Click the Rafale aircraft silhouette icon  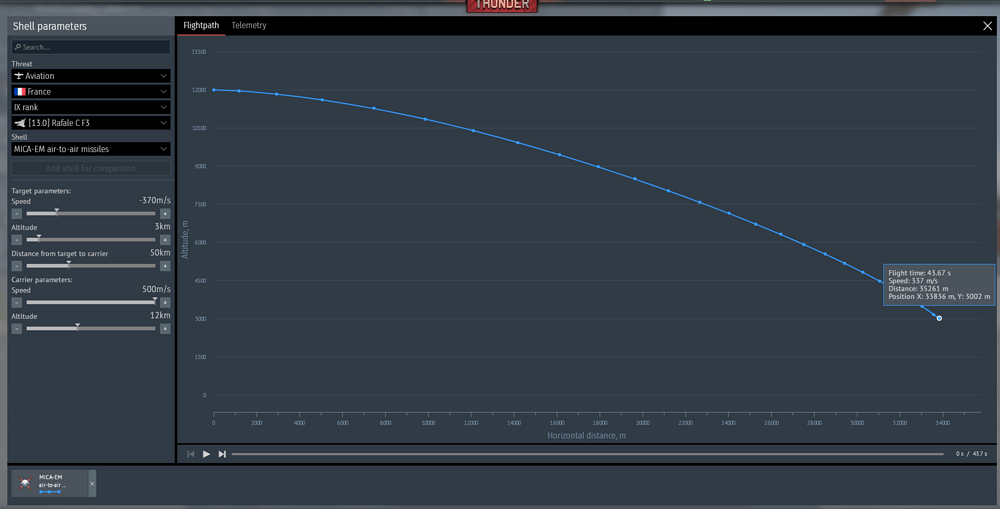(x=20, y=123)
